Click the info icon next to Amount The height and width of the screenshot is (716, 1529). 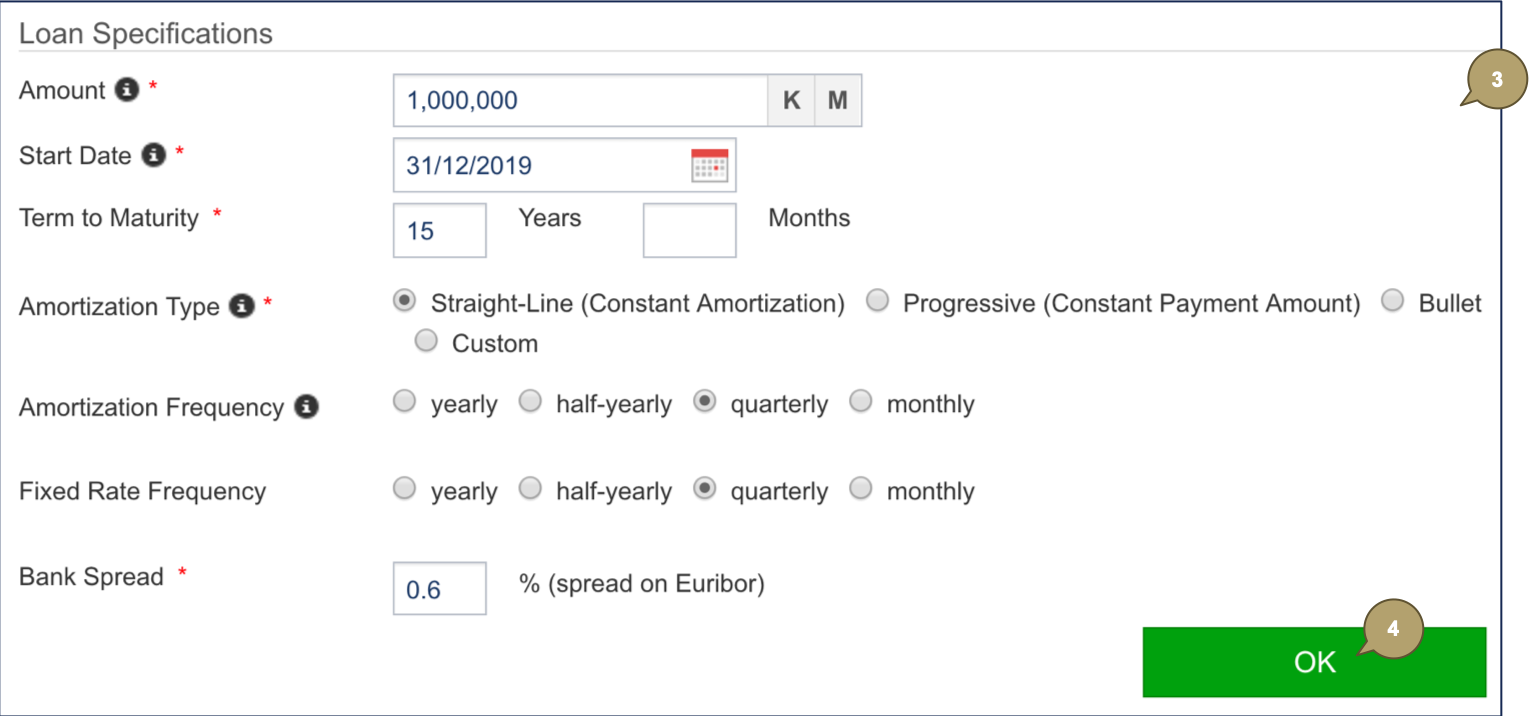(x=126, y=91)
